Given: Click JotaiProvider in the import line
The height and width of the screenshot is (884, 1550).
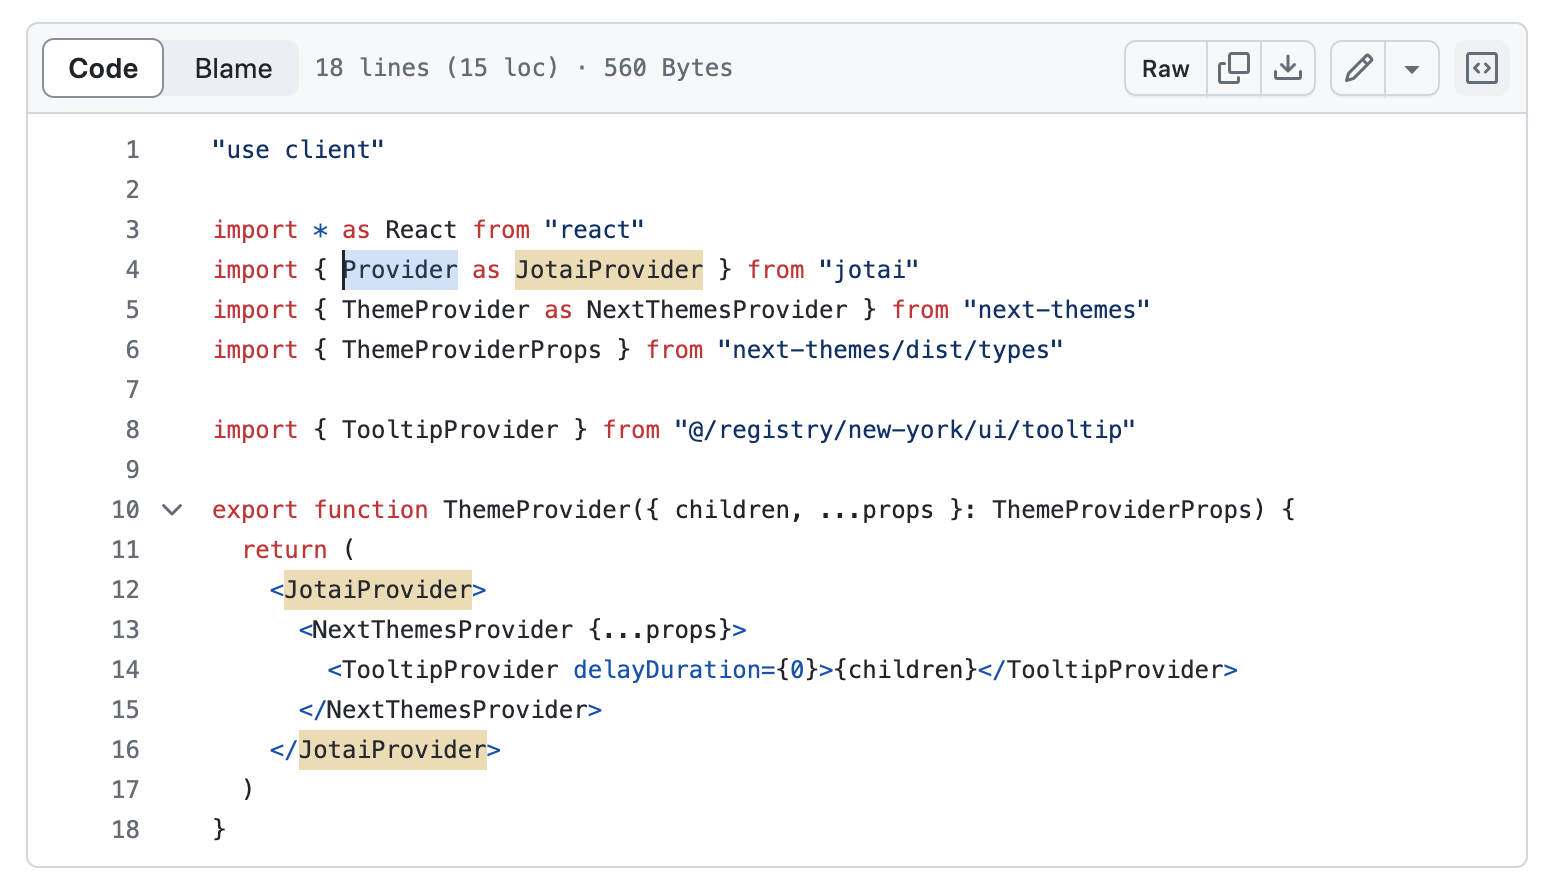Looking at the screenshot, I should point(609,270).
